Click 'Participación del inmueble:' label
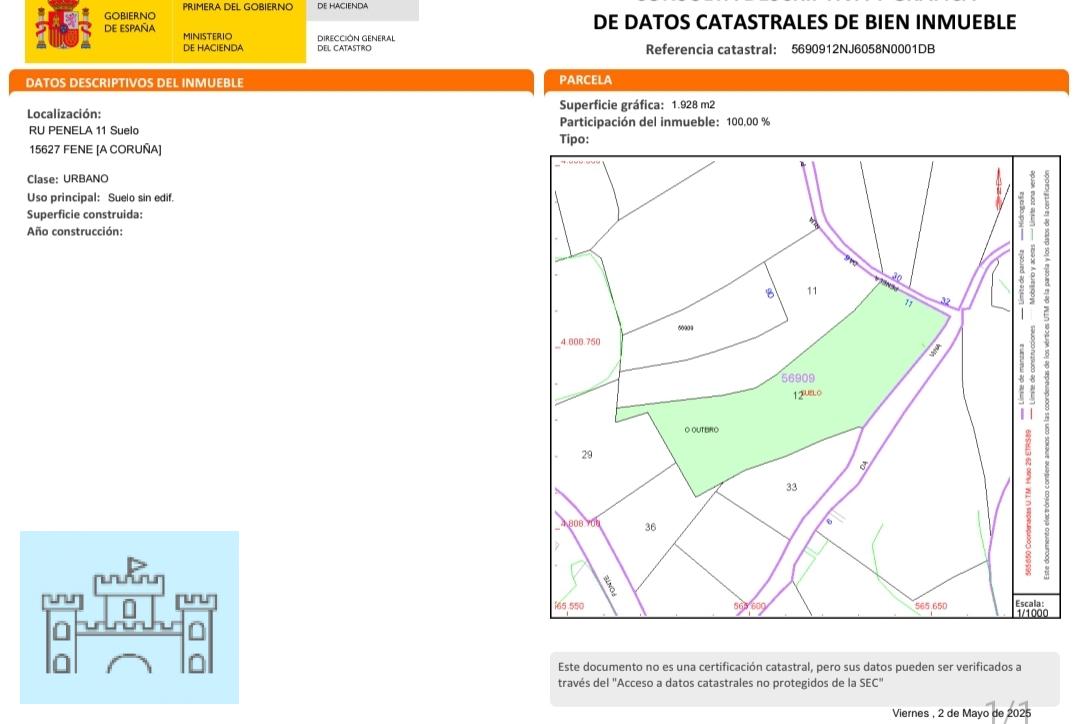The width and height of the screenshot is (1080, 724). (x=639, y=122)
